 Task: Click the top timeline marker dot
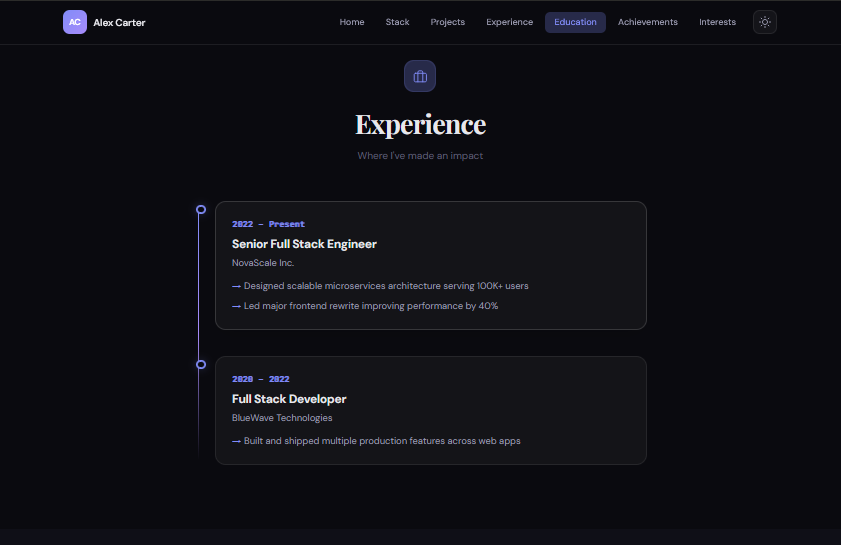pyautogui.click(x=201, y=209)
